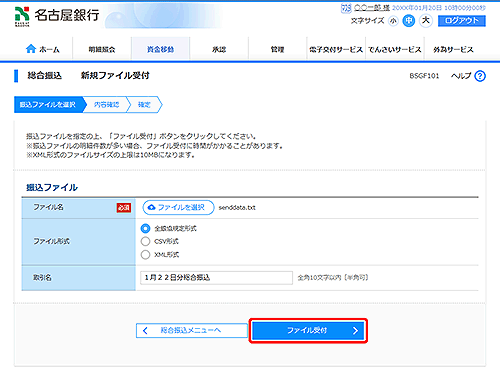Open the 電子交付サービス tab
Screen dimensions: 500x385
coord(336,49)
